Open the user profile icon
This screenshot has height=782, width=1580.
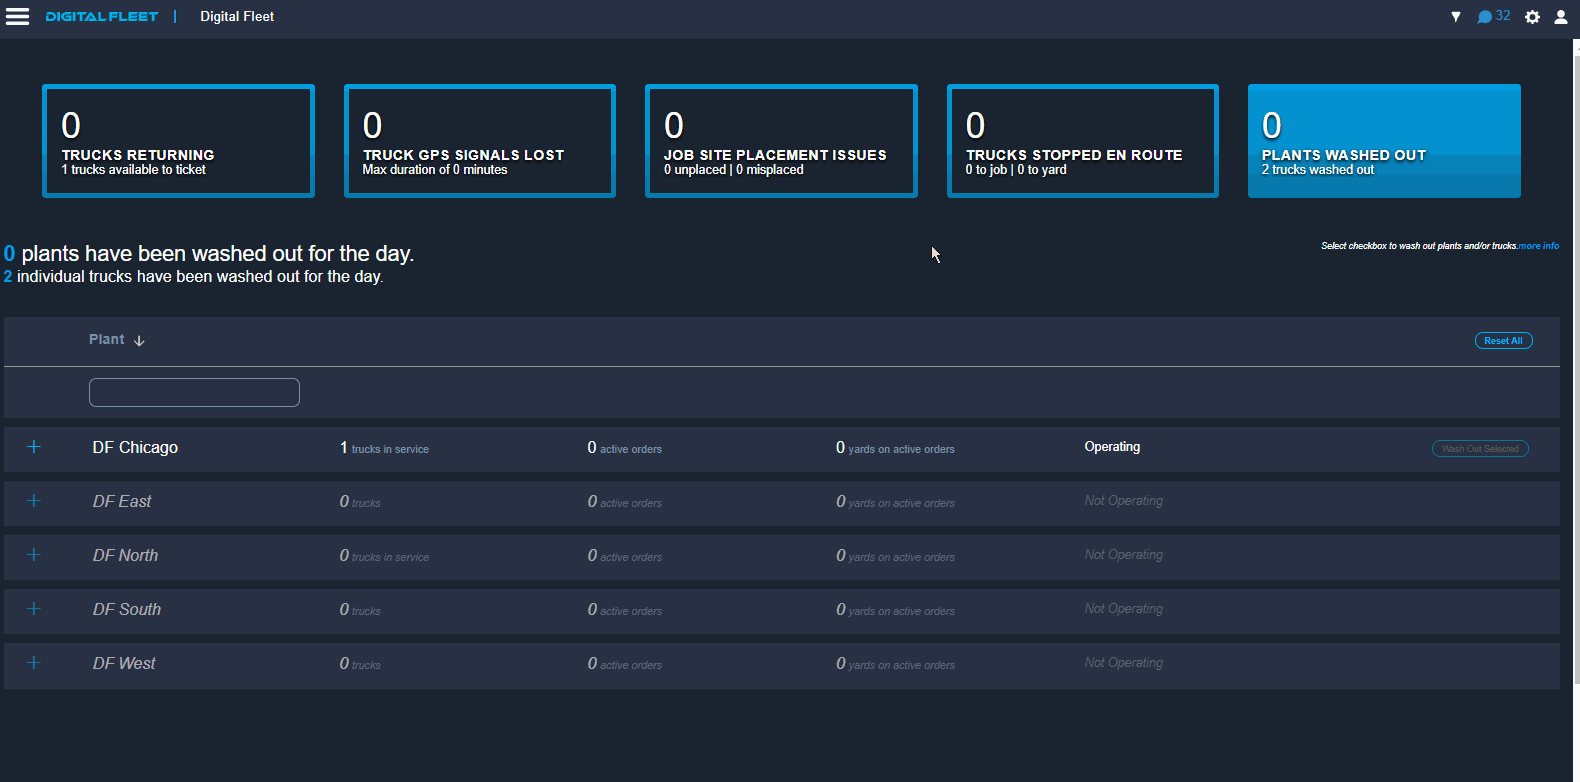pyautogui.click(x=1560, y=17)
